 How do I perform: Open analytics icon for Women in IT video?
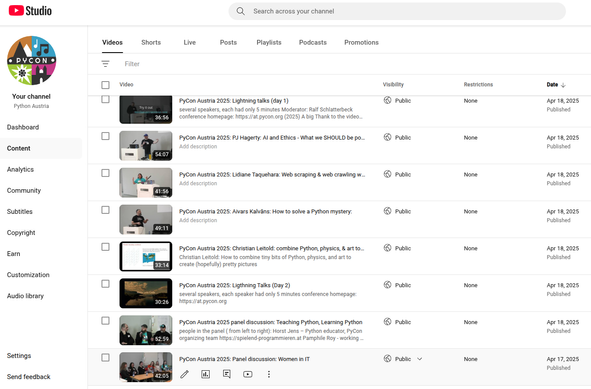[205, 374]
